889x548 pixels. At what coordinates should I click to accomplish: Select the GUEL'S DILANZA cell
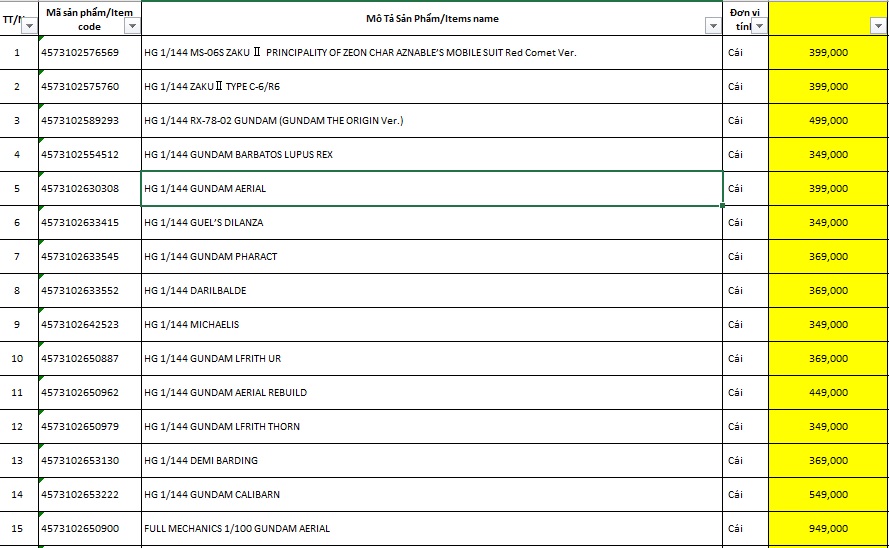tap(431, 223)
